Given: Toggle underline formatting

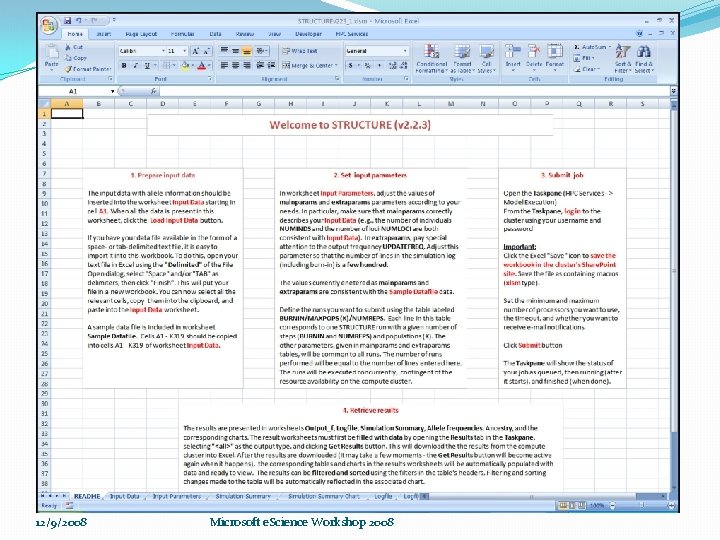Looking at the screenshot, I should (x=147, y=66).
